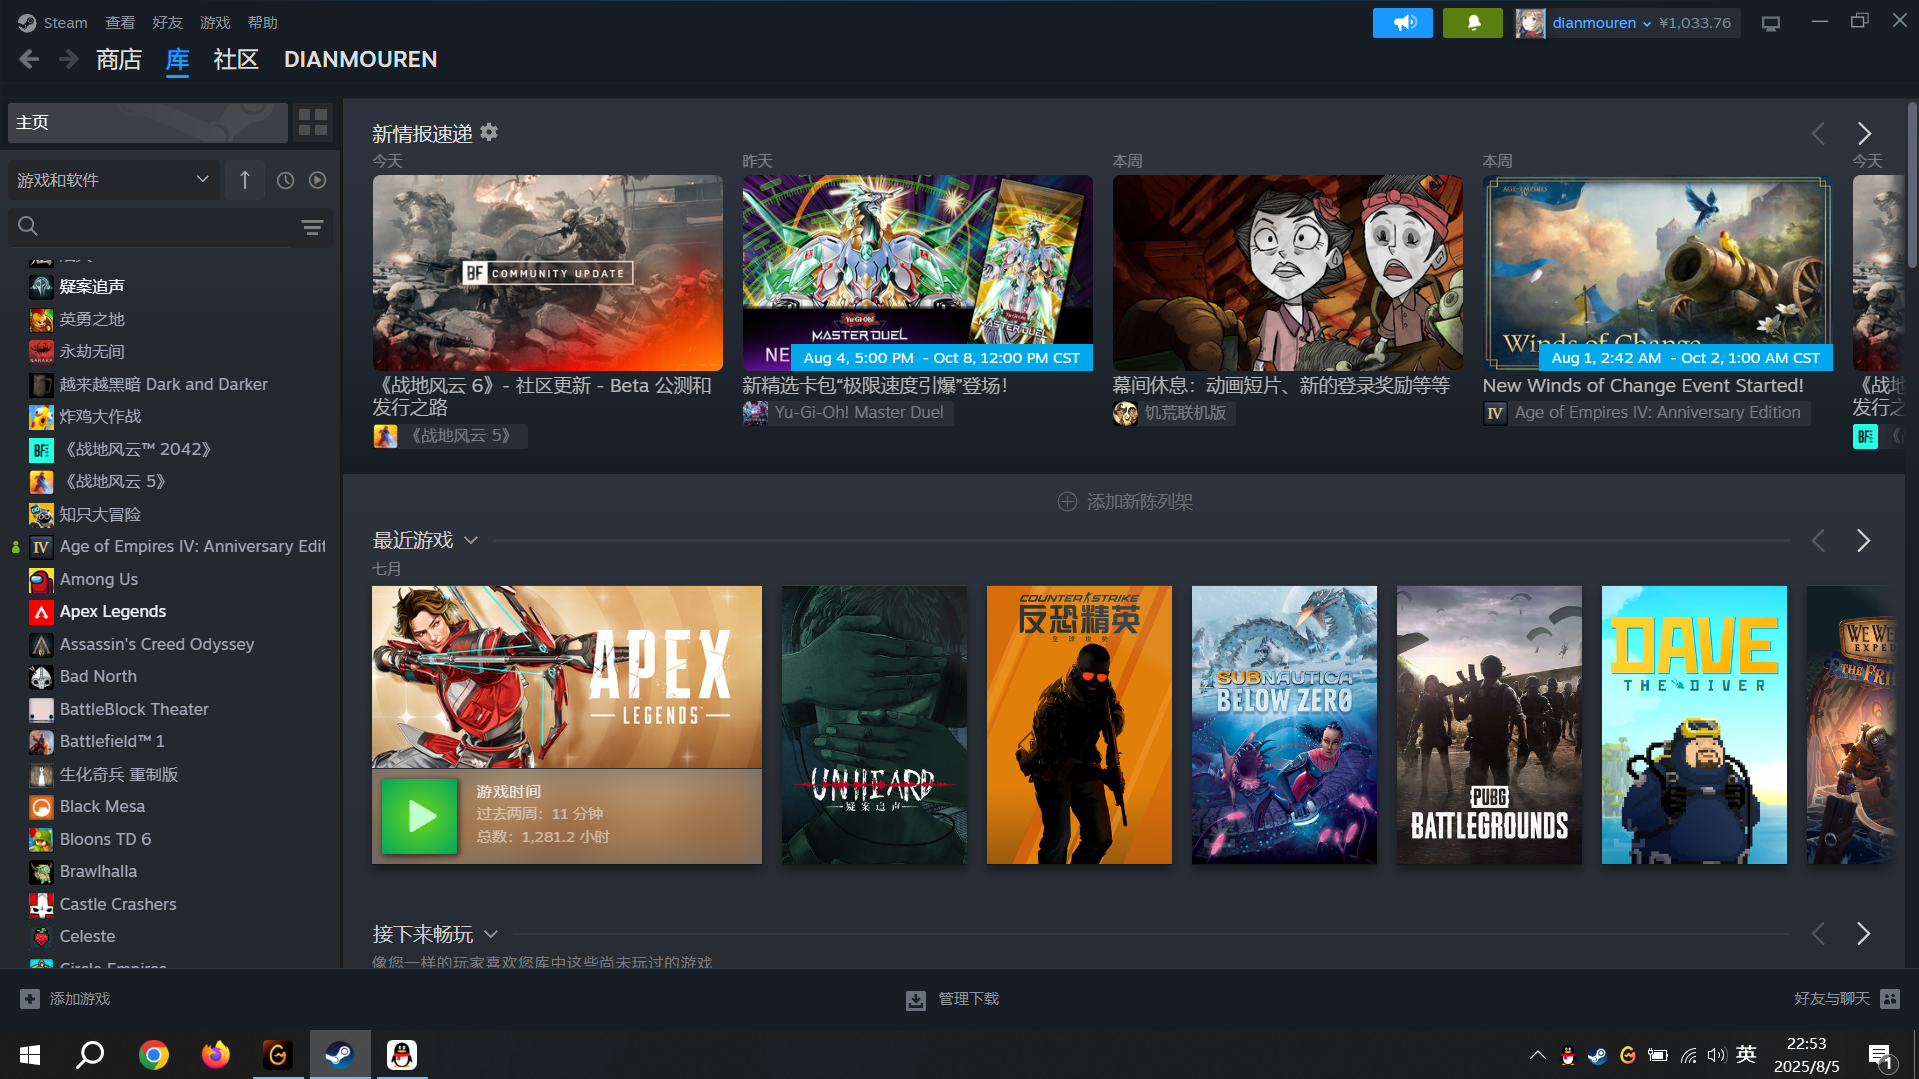Toggle the ready-to-play filter
The width and height of the screenshot is (1919, 1079).
tap(318, 180)
